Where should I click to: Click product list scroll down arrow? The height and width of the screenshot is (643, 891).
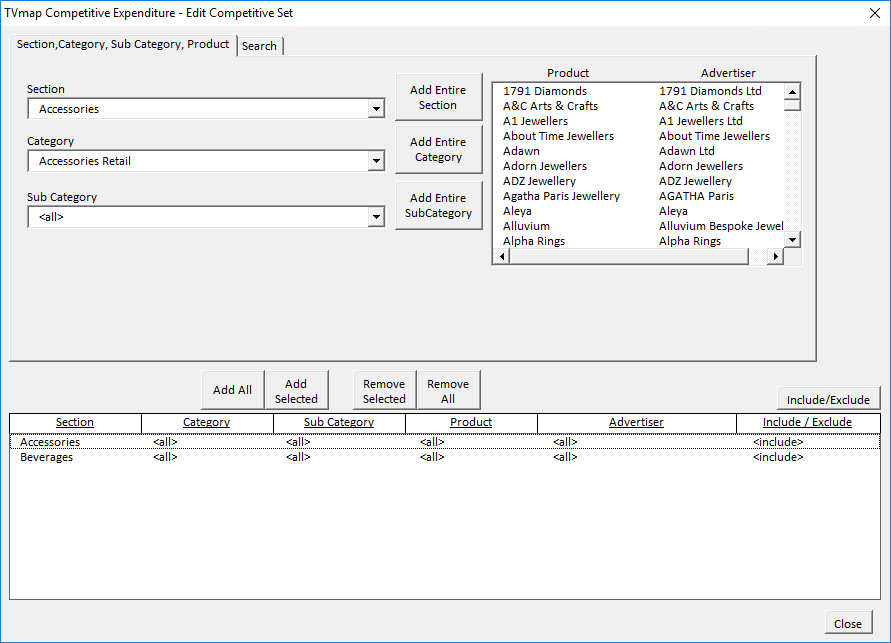point(792,239)
